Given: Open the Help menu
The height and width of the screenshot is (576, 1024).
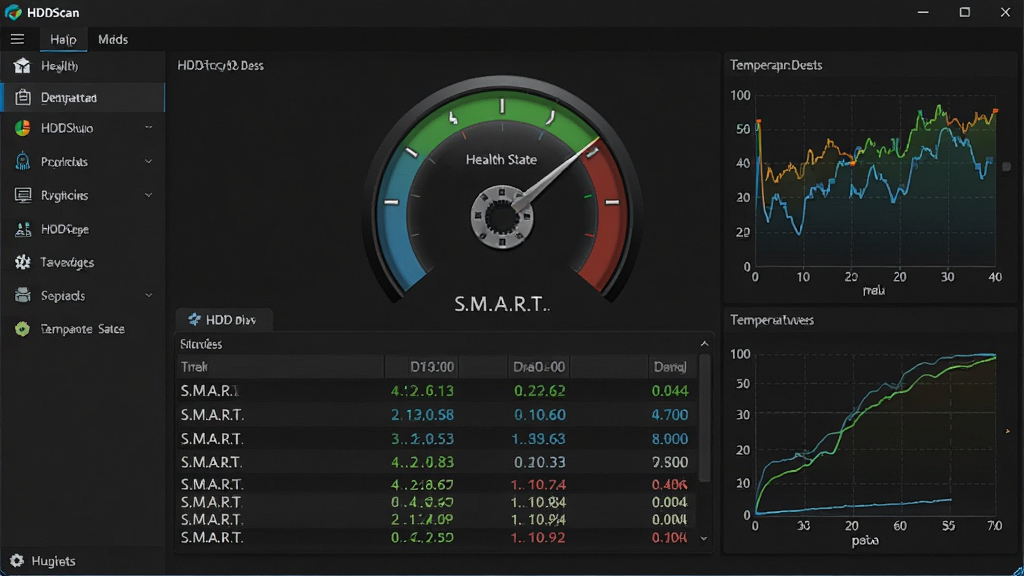Looking at the screenshot, I should [63, 39].
